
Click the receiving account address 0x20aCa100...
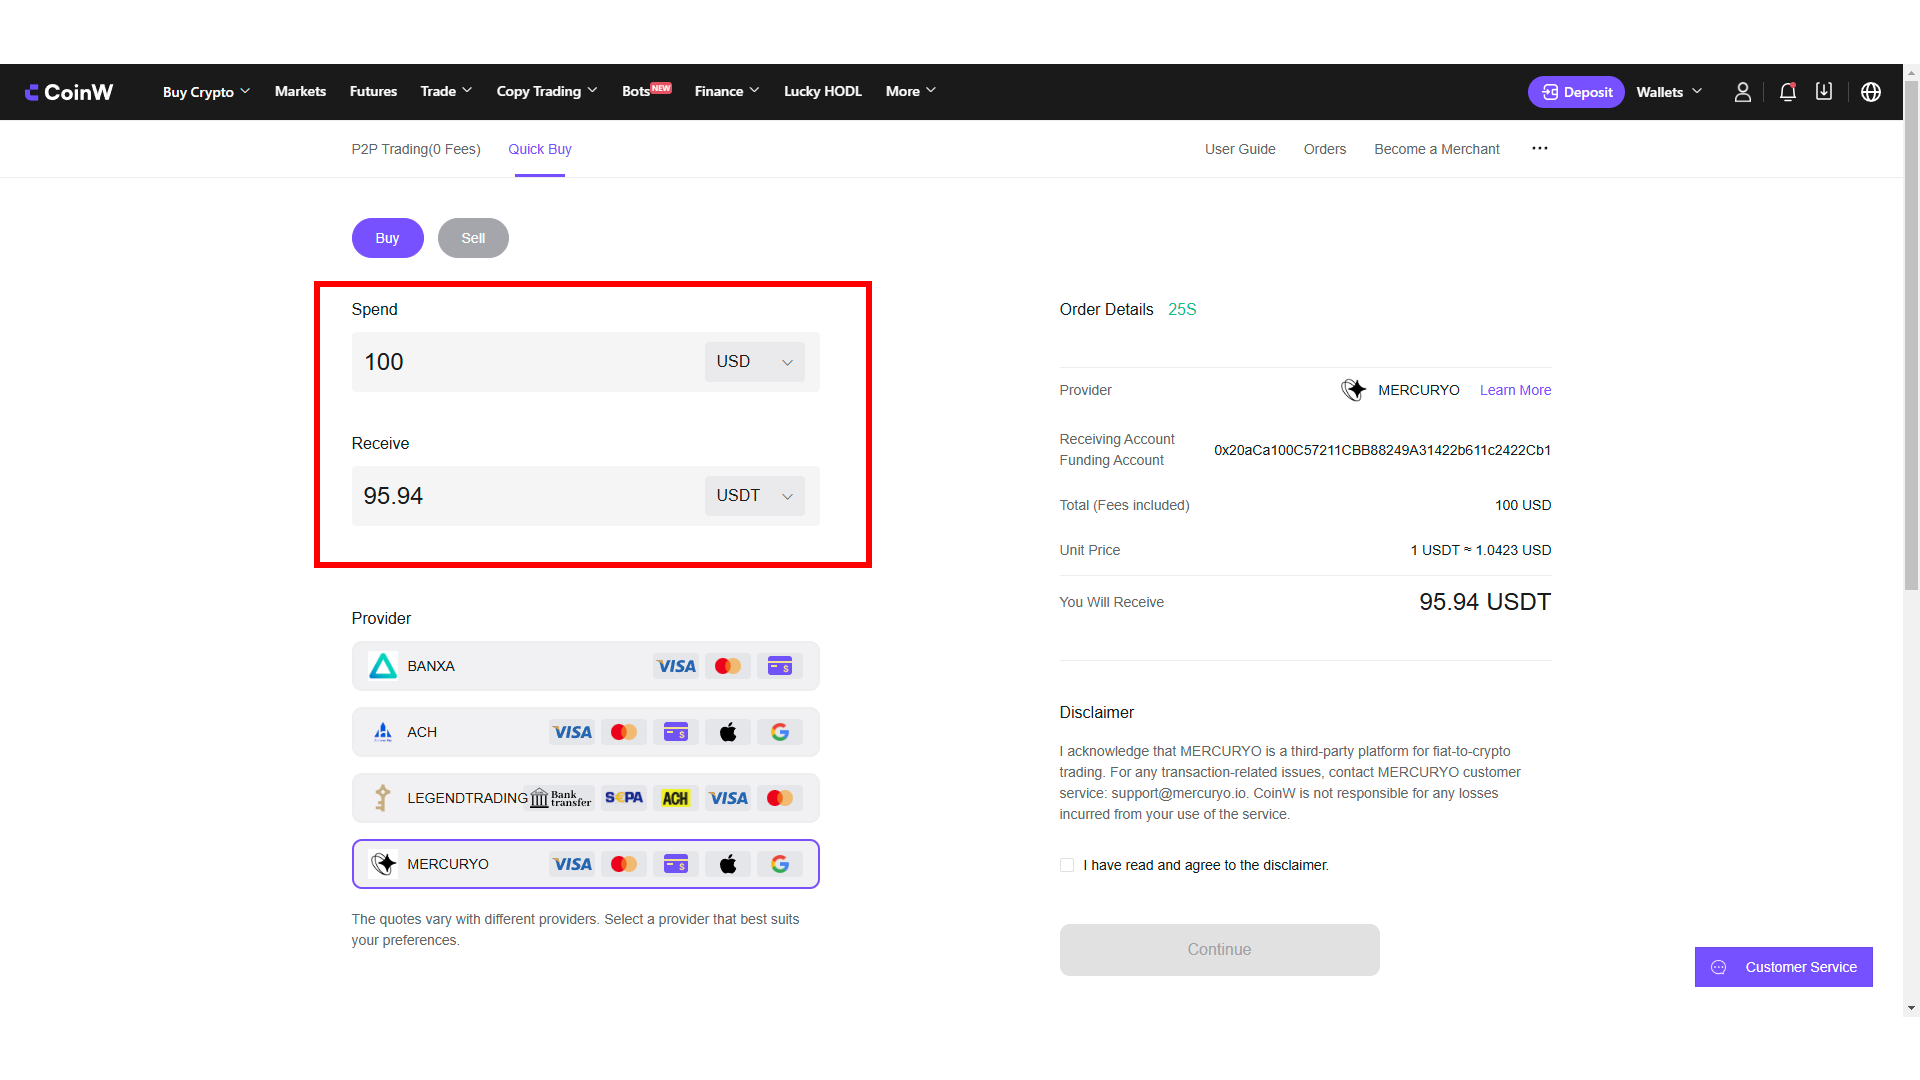[x=1383, y=450]
